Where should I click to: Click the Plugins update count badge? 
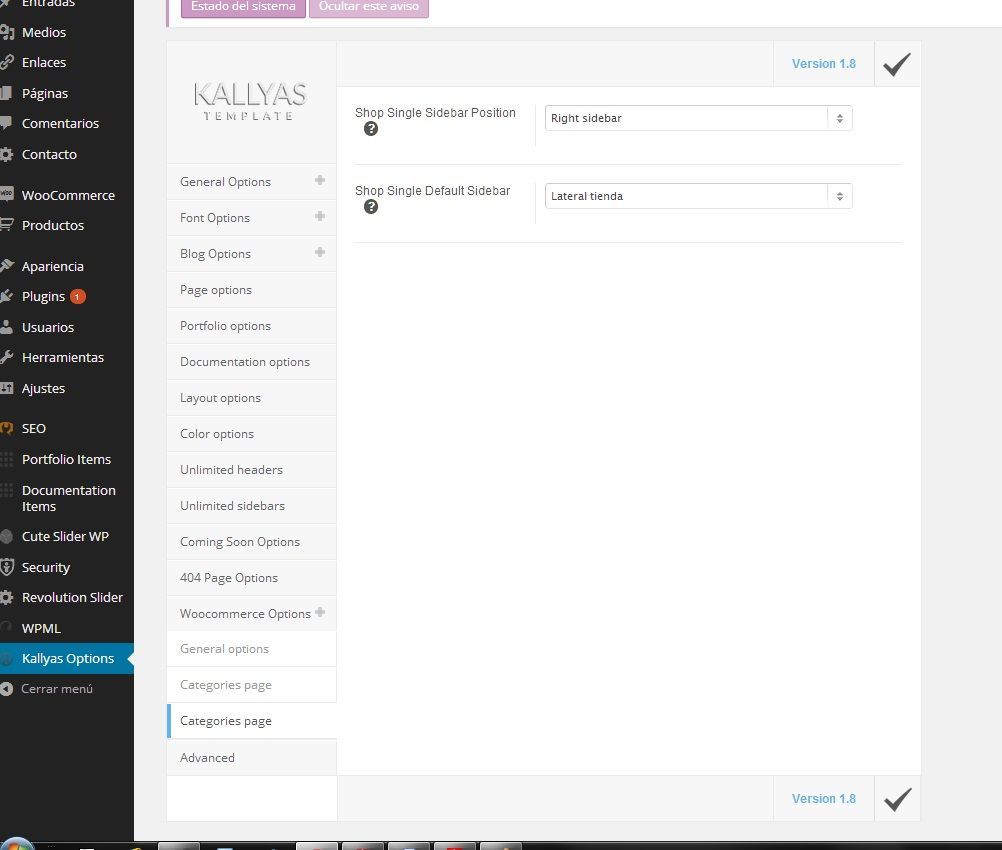click(x=77, y=297)
